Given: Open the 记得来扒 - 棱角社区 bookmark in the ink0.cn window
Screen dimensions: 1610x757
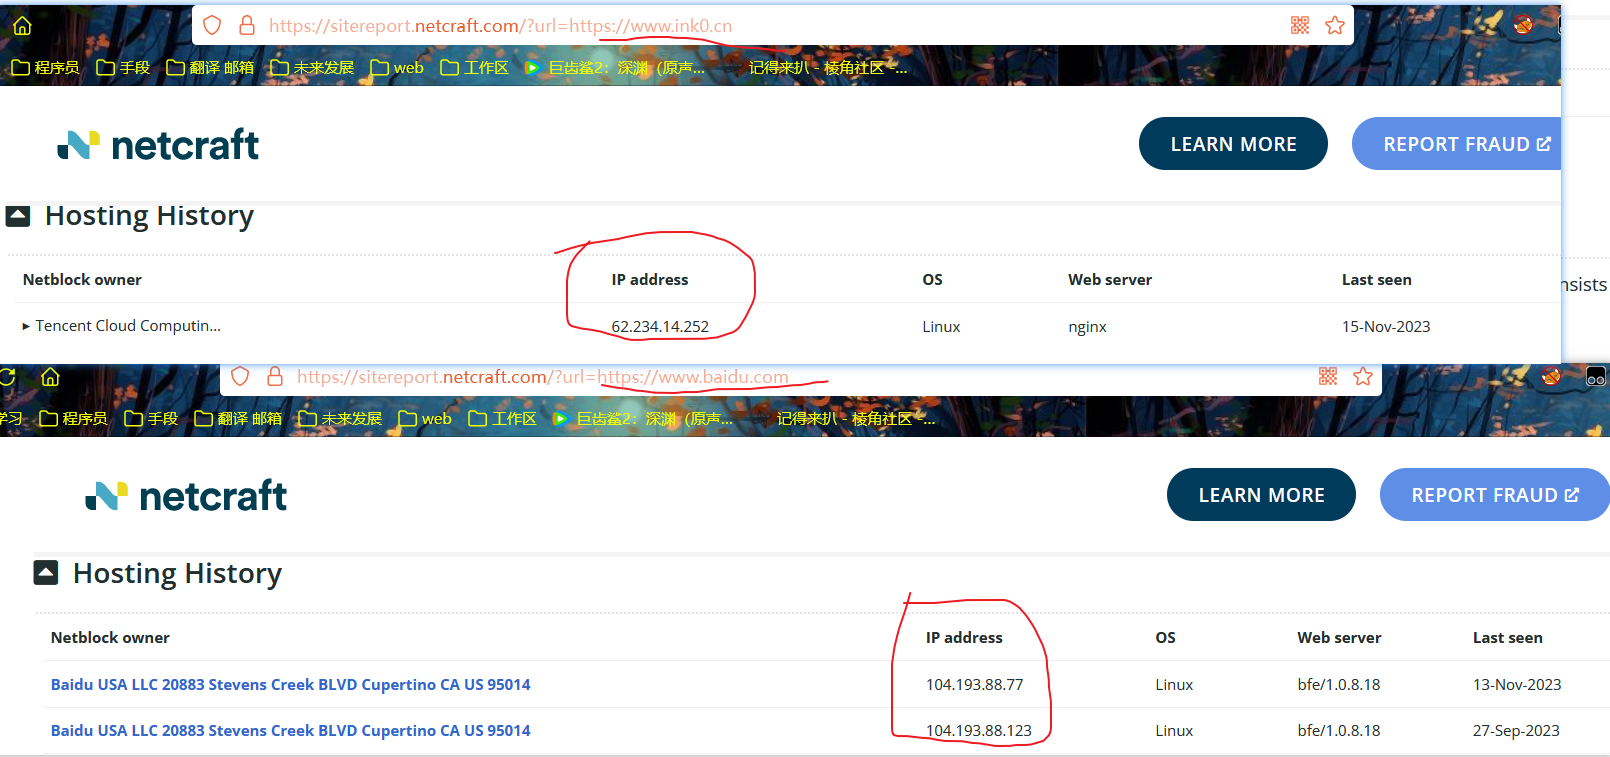Looking at the screenshot, I should coord(828,67).
